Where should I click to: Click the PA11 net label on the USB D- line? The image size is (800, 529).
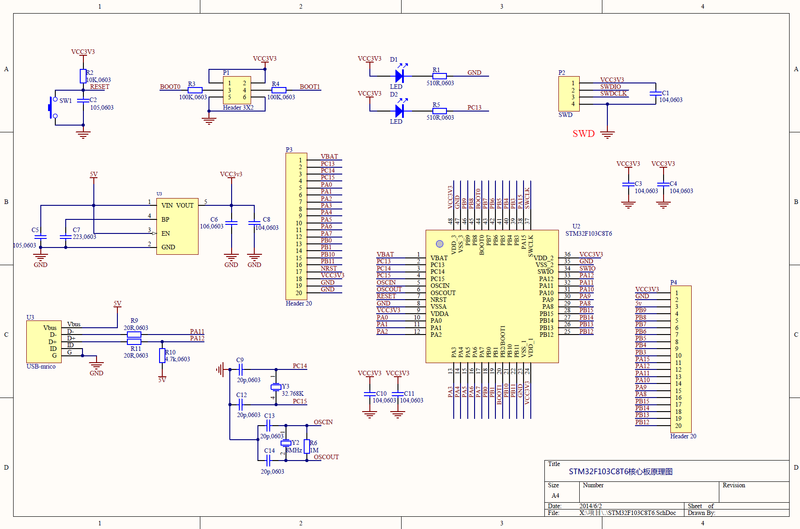[x=197, y=331]
